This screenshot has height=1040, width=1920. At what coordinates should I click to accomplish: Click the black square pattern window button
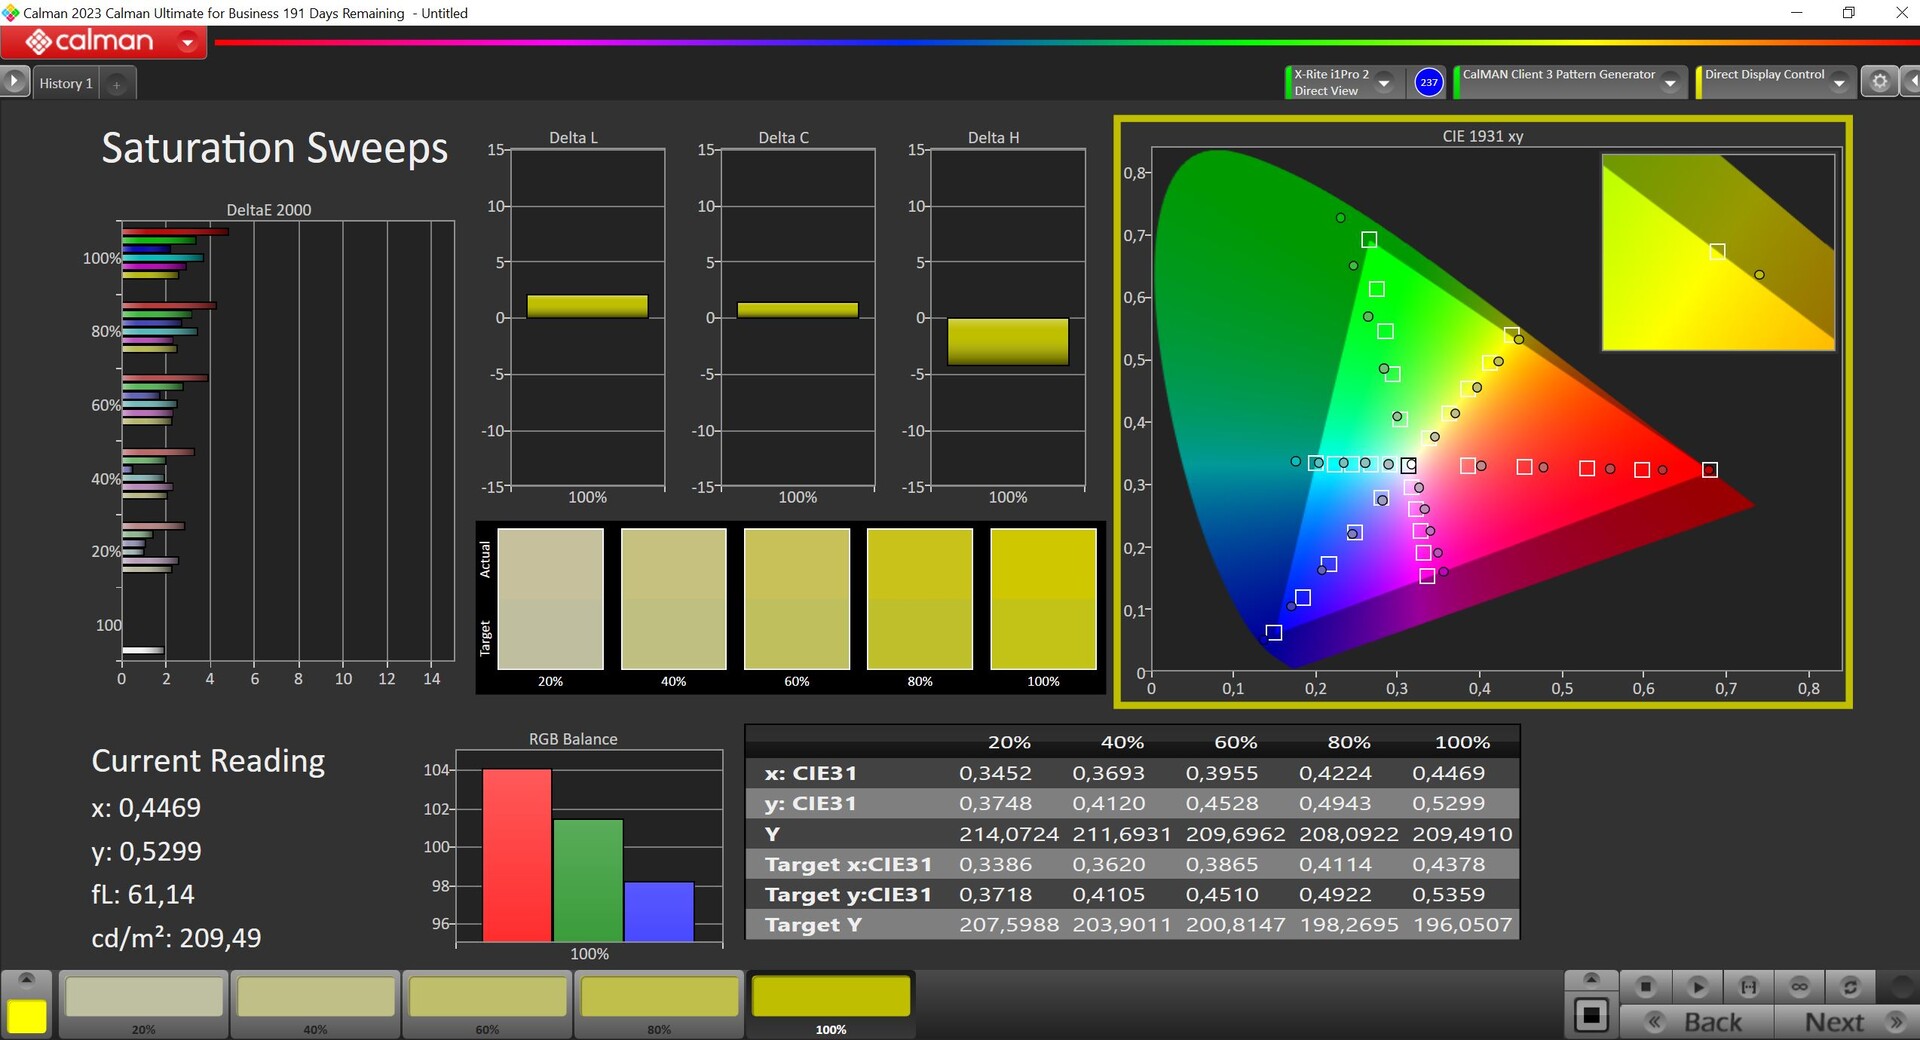click(1591, 1016)
